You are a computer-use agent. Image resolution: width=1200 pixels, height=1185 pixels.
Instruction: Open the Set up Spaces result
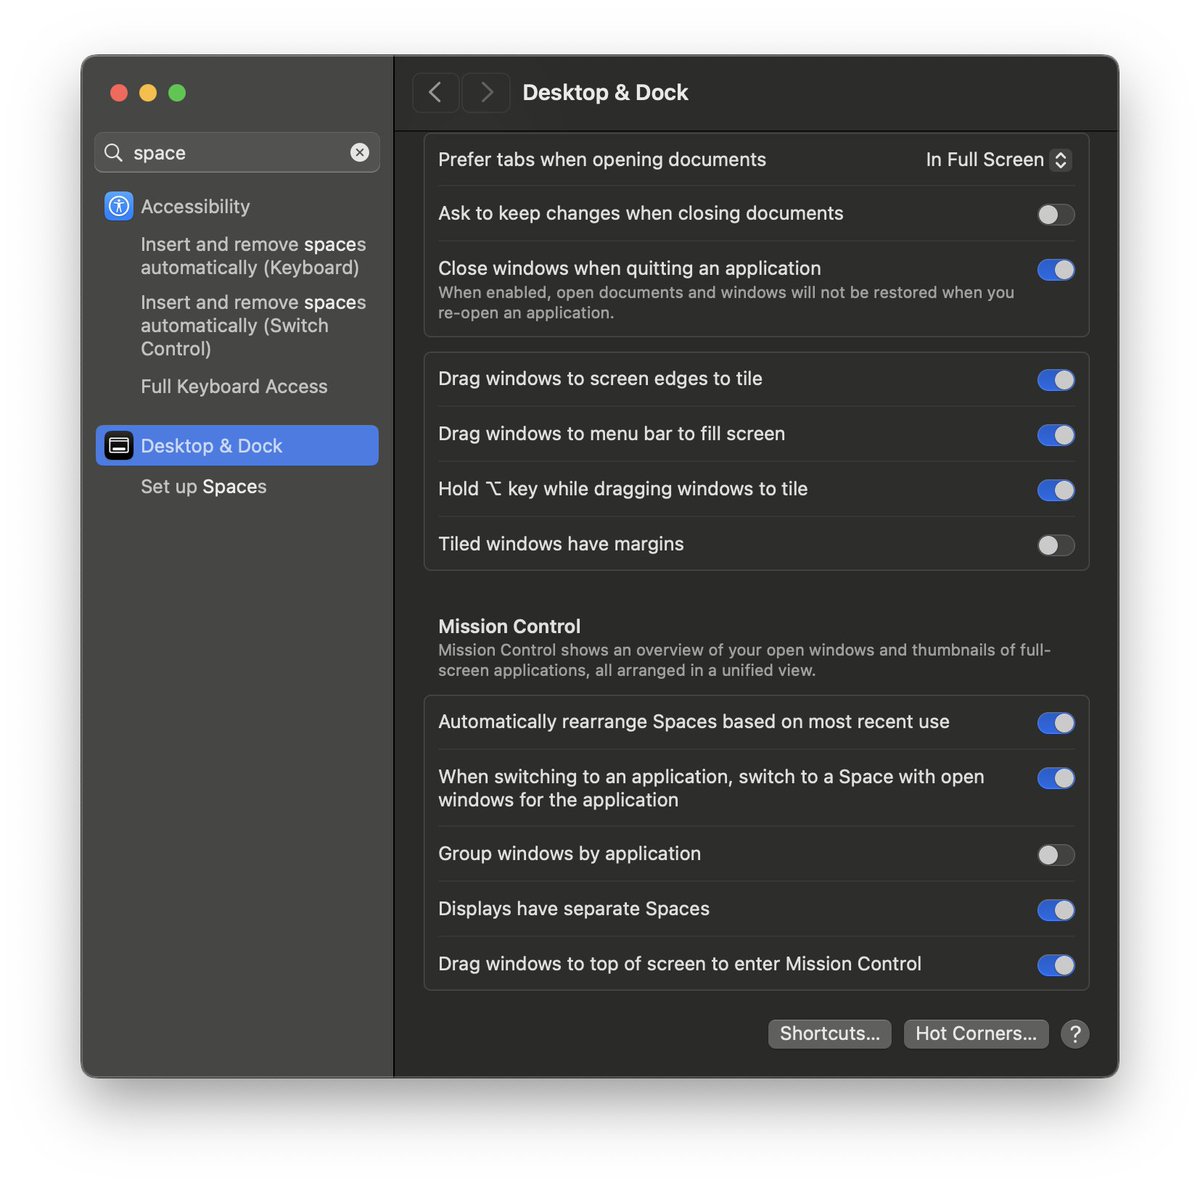(203, 486)
